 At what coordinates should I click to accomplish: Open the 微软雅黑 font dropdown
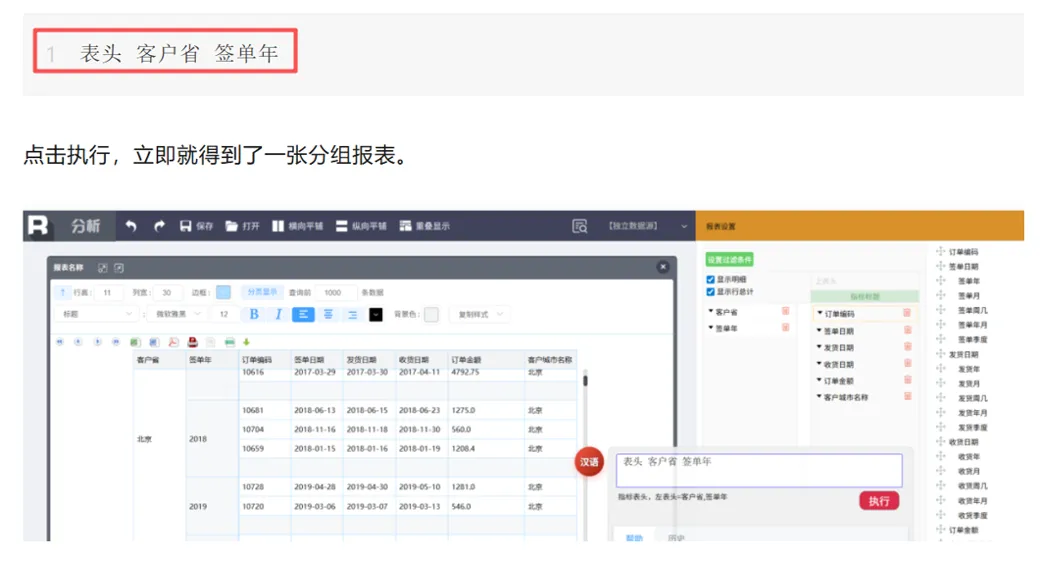pos(177,315)
